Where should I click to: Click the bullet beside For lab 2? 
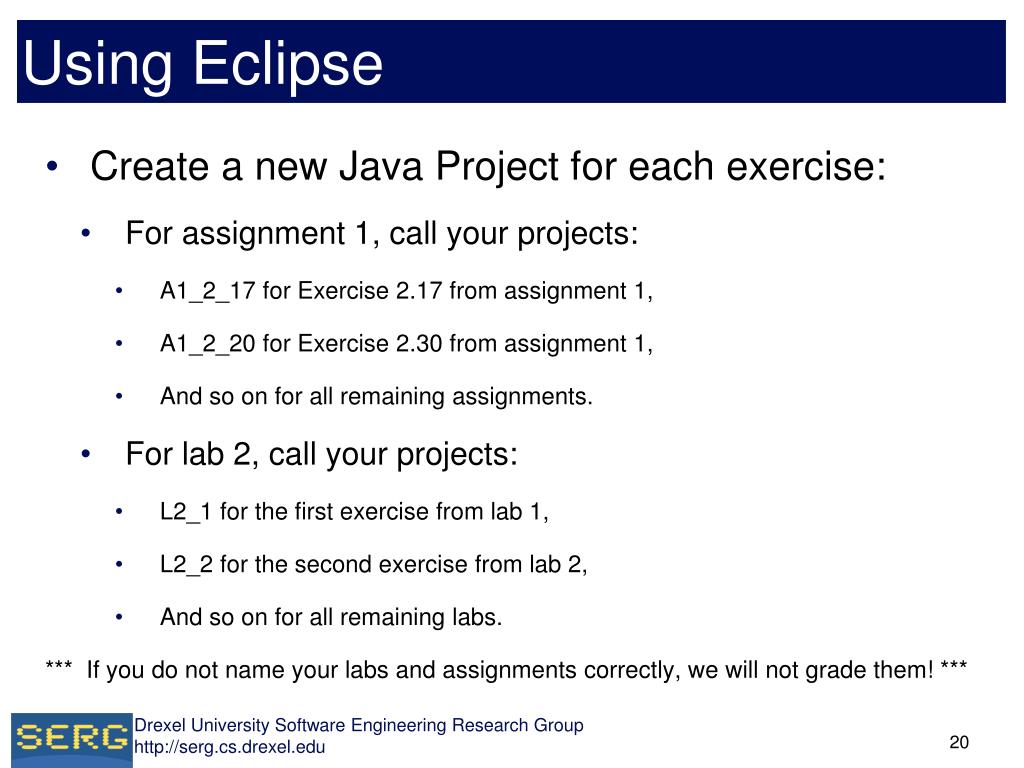click(x=86, y=454)
